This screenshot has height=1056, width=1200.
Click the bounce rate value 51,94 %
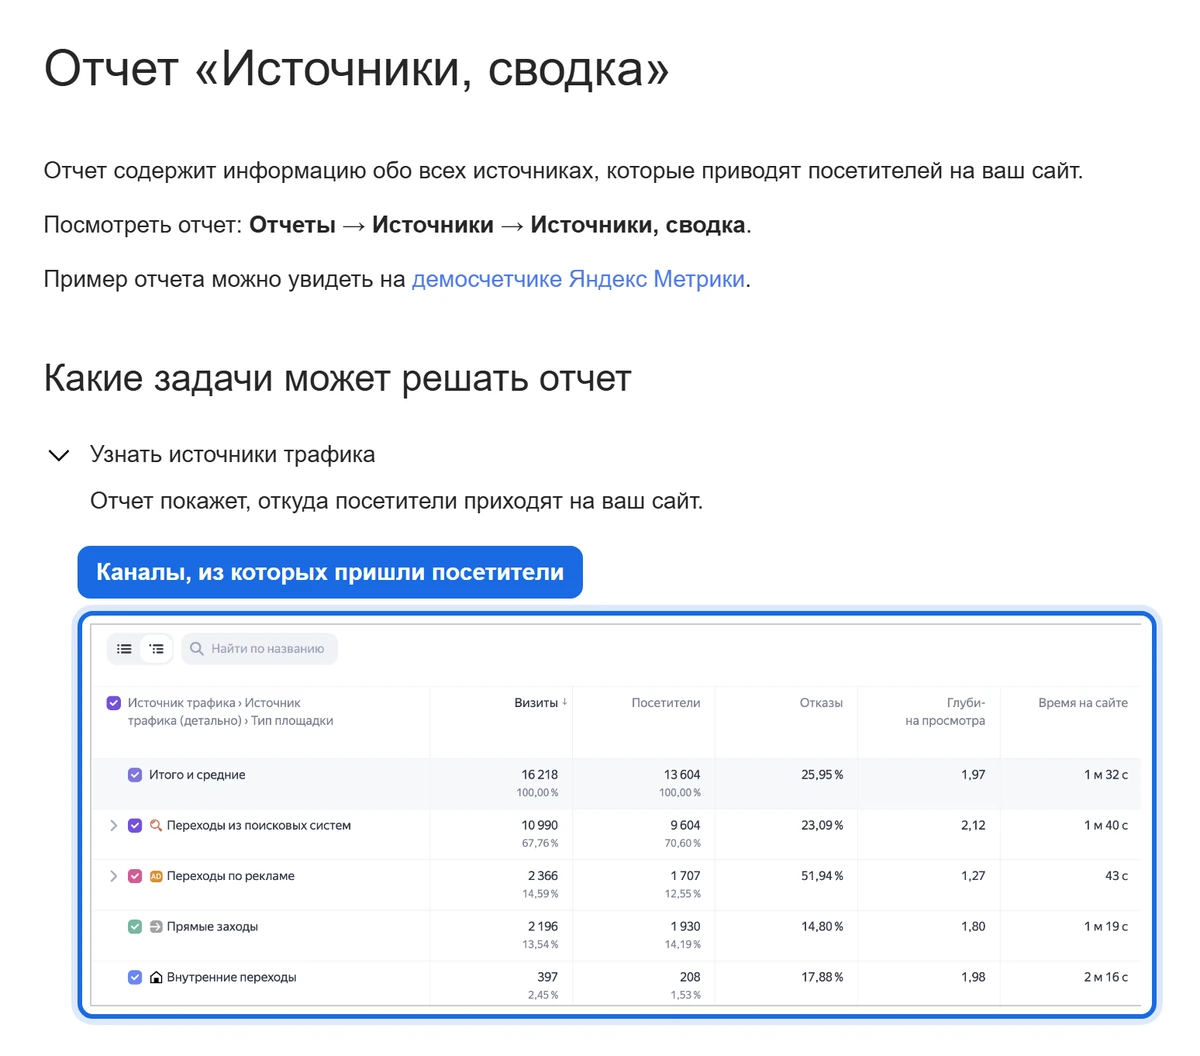point(822,876)
